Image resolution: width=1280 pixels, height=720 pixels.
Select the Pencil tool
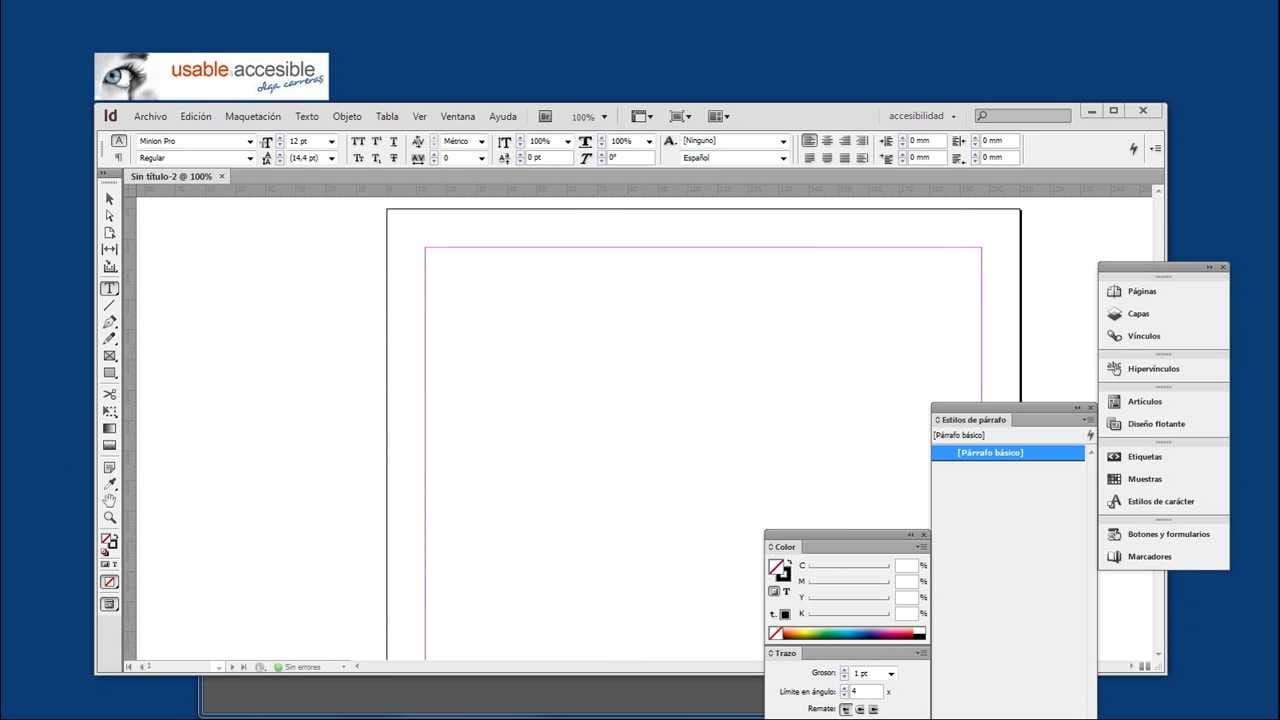(110, 340)
